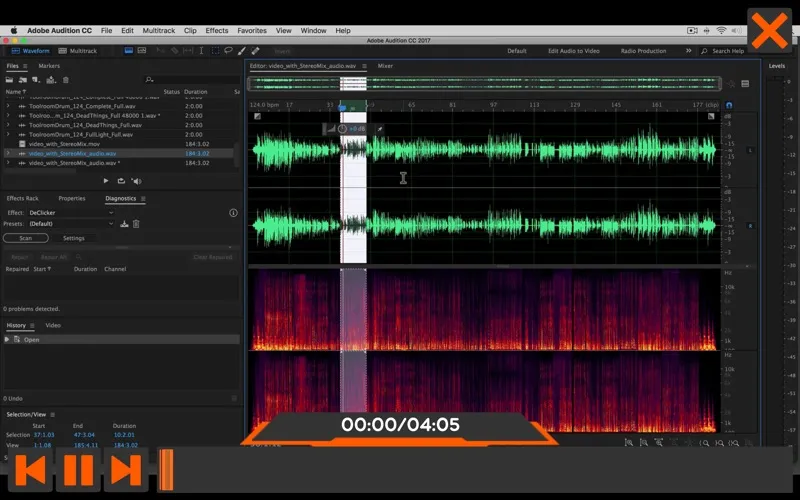Select video_with_StereoMix.mov file

[64, 144]
